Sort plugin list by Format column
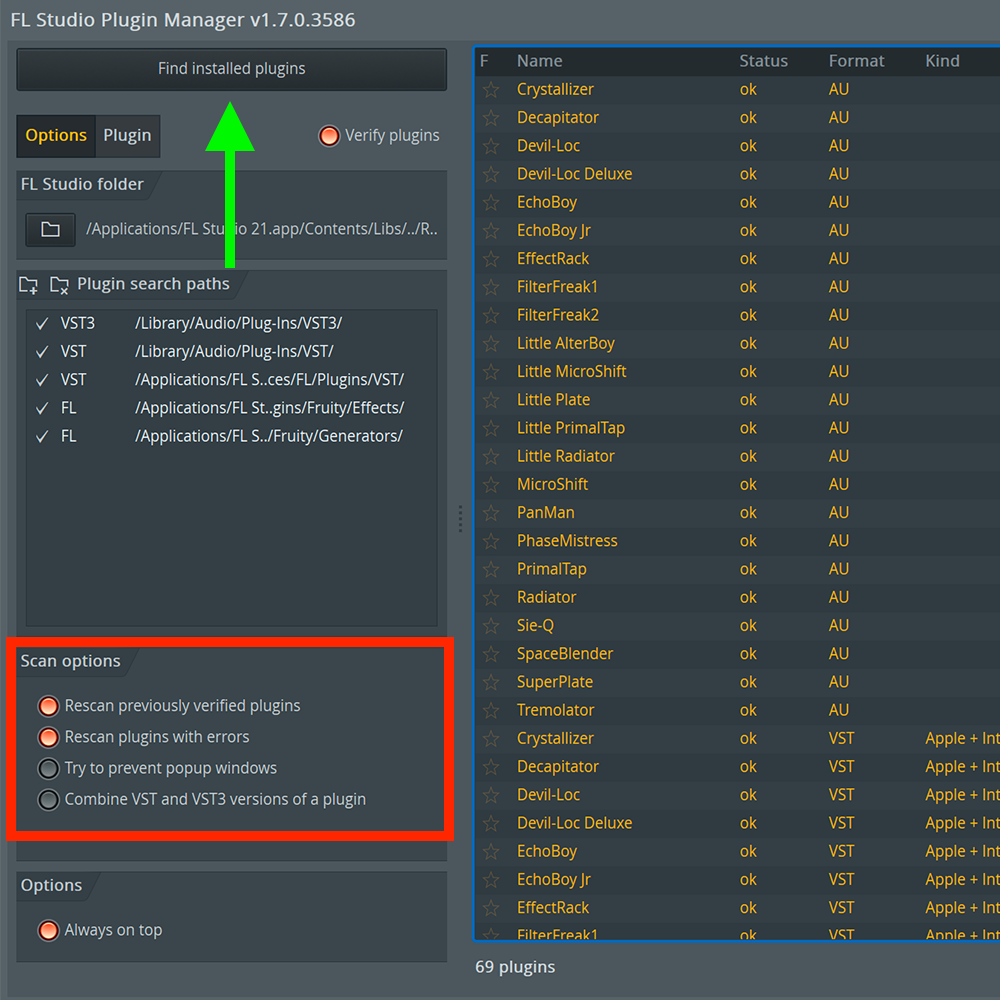Screen dimensions: 1000x1000 pos(857,61)
